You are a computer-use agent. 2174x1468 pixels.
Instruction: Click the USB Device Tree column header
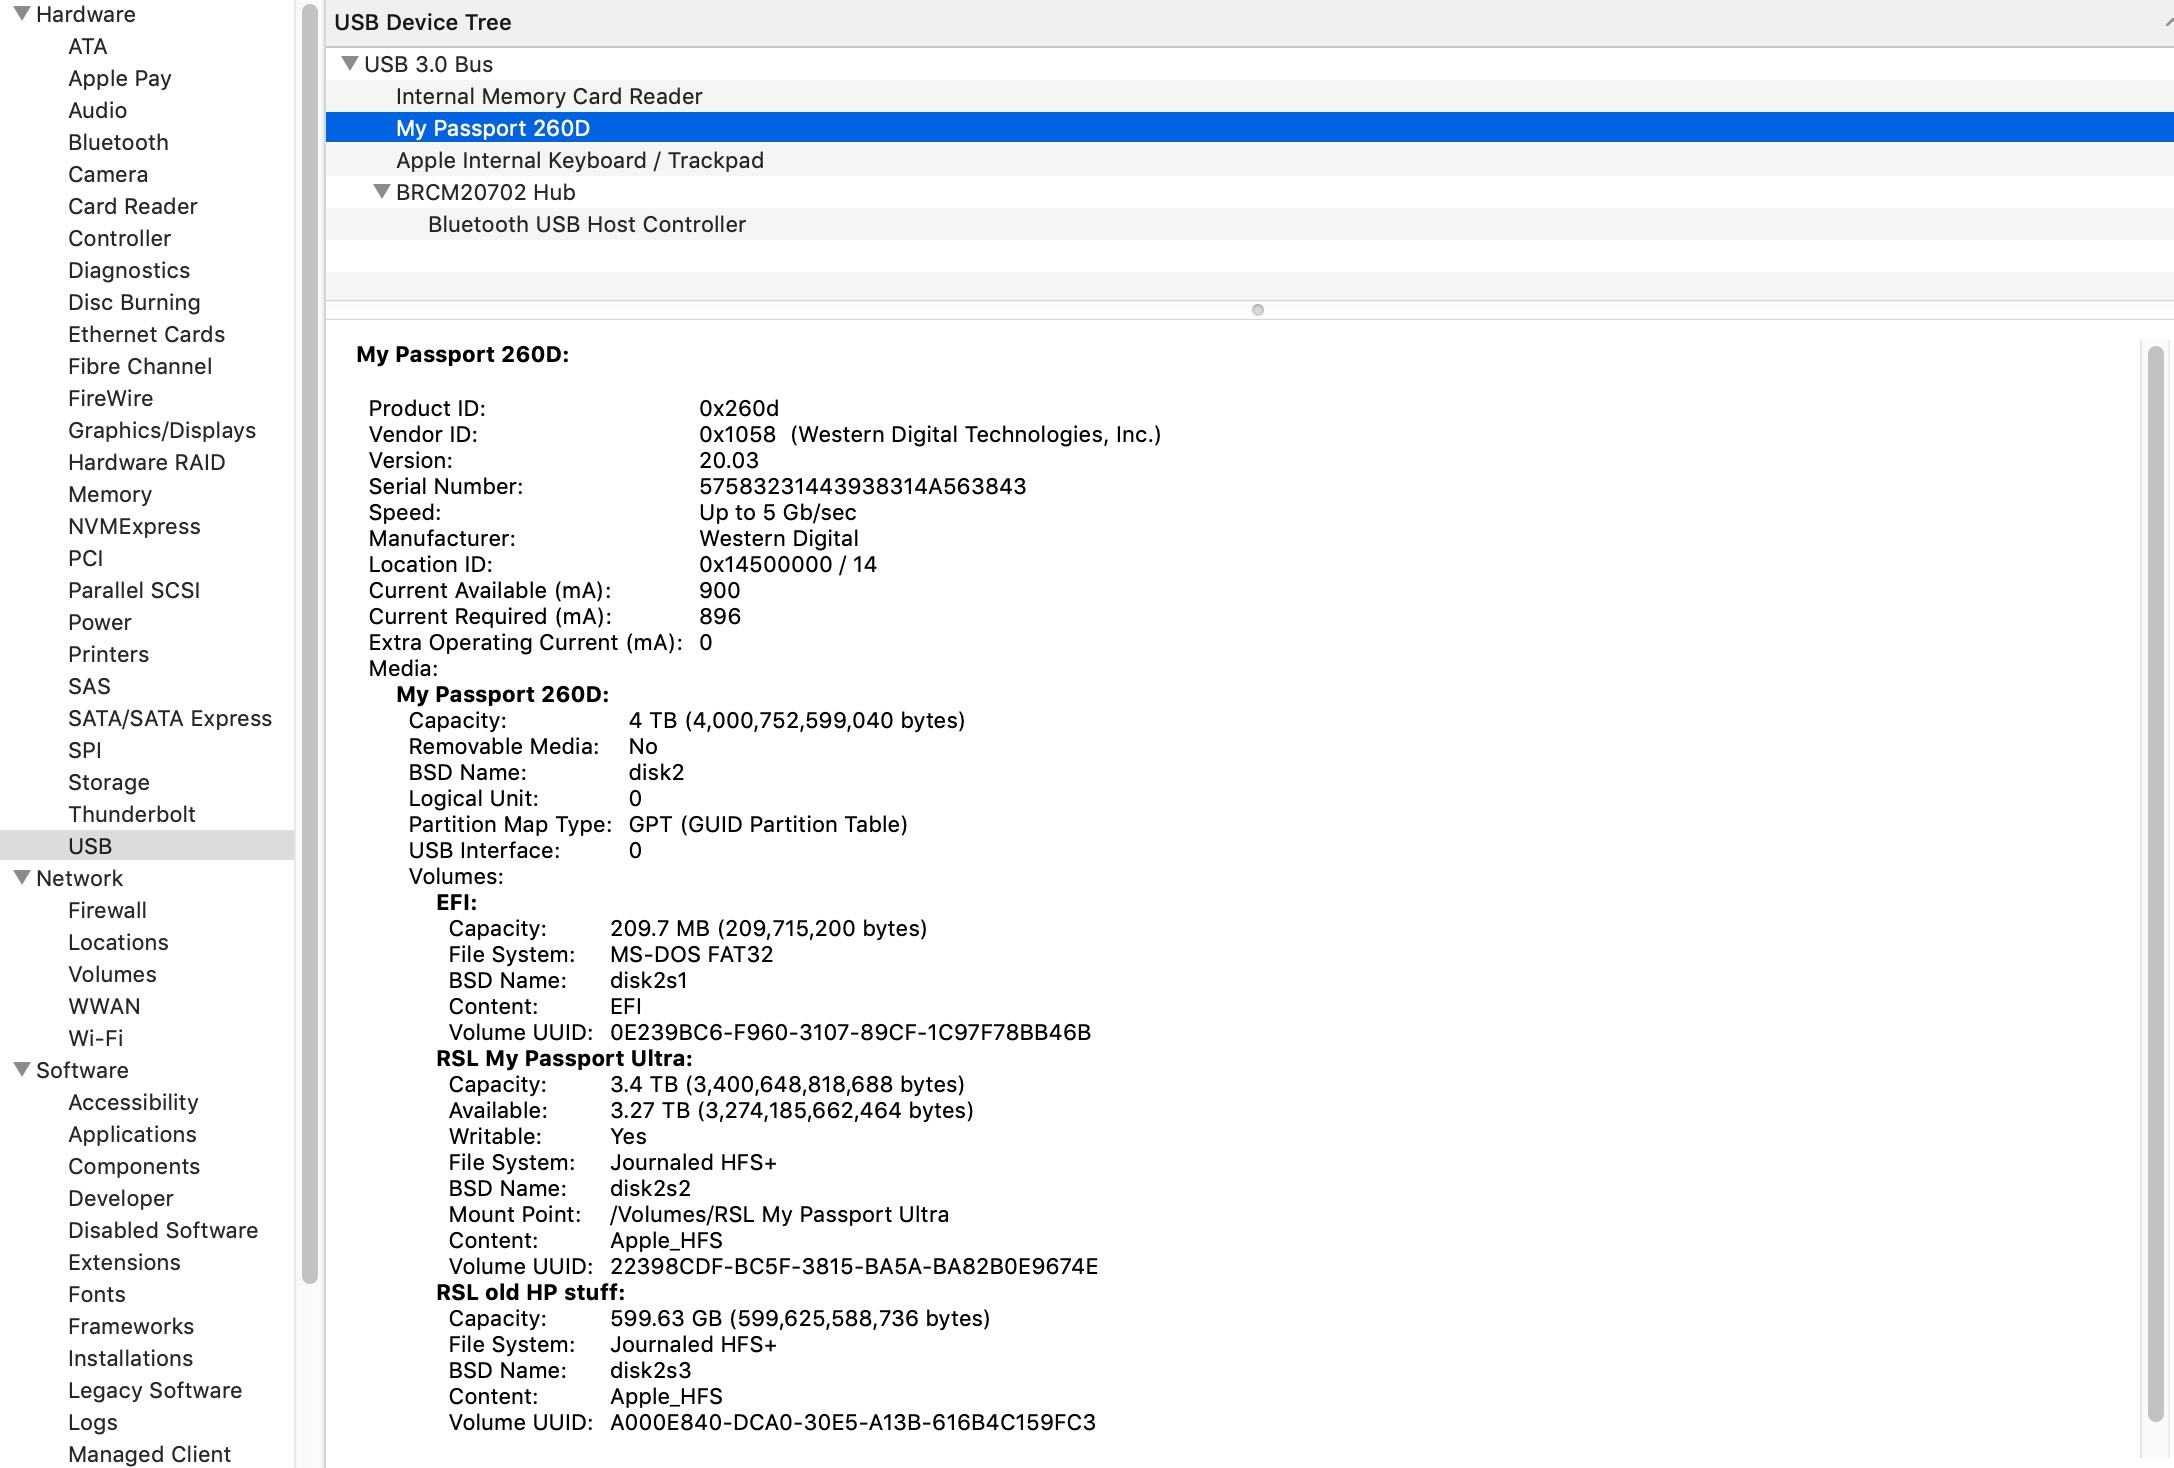tap(1250, 22)
